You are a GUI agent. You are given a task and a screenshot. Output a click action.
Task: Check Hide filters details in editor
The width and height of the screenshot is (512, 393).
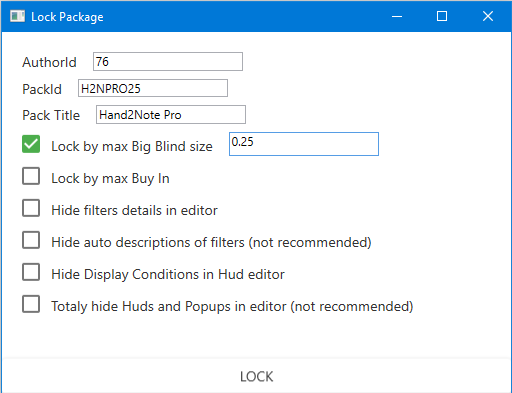click(31, 208)
